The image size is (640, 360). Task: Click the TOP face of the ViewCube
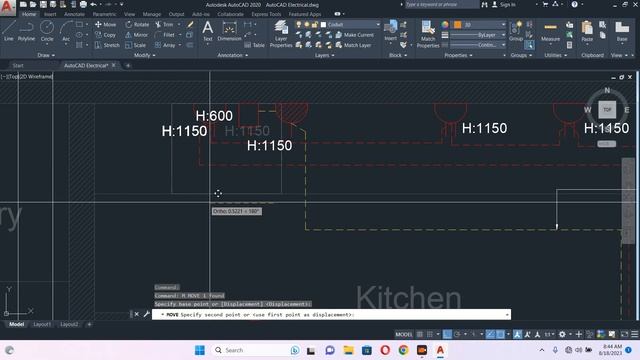coord(607,109)
